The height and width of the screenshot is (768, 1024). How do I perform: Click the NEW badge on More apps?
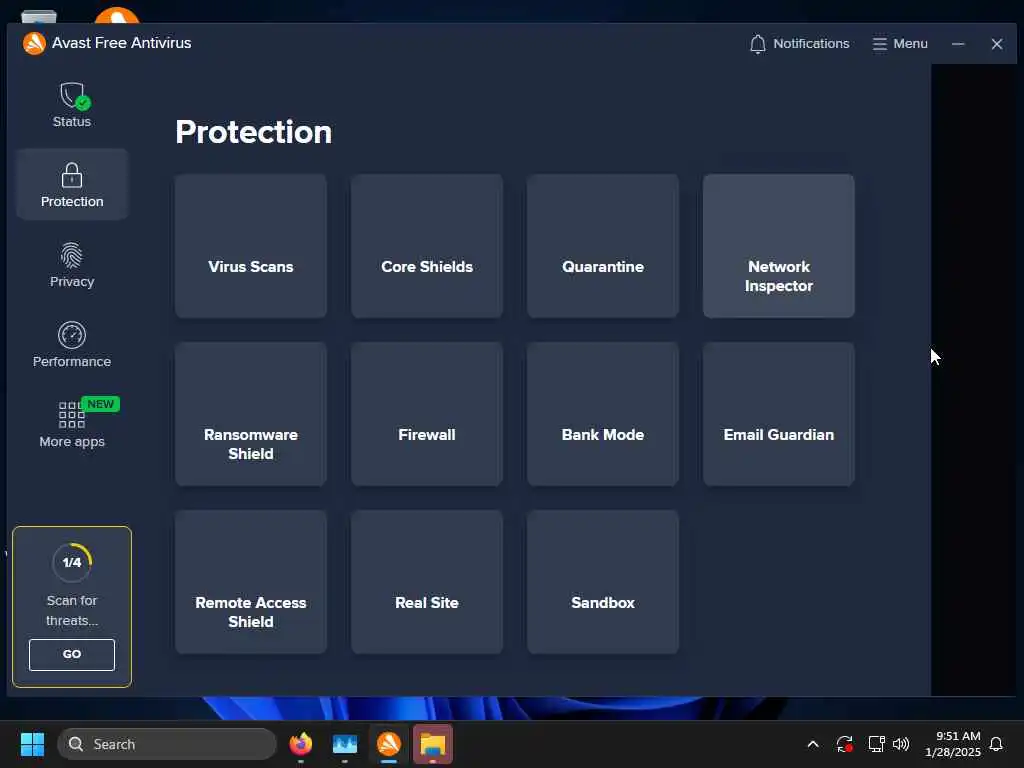coord(101,404)
